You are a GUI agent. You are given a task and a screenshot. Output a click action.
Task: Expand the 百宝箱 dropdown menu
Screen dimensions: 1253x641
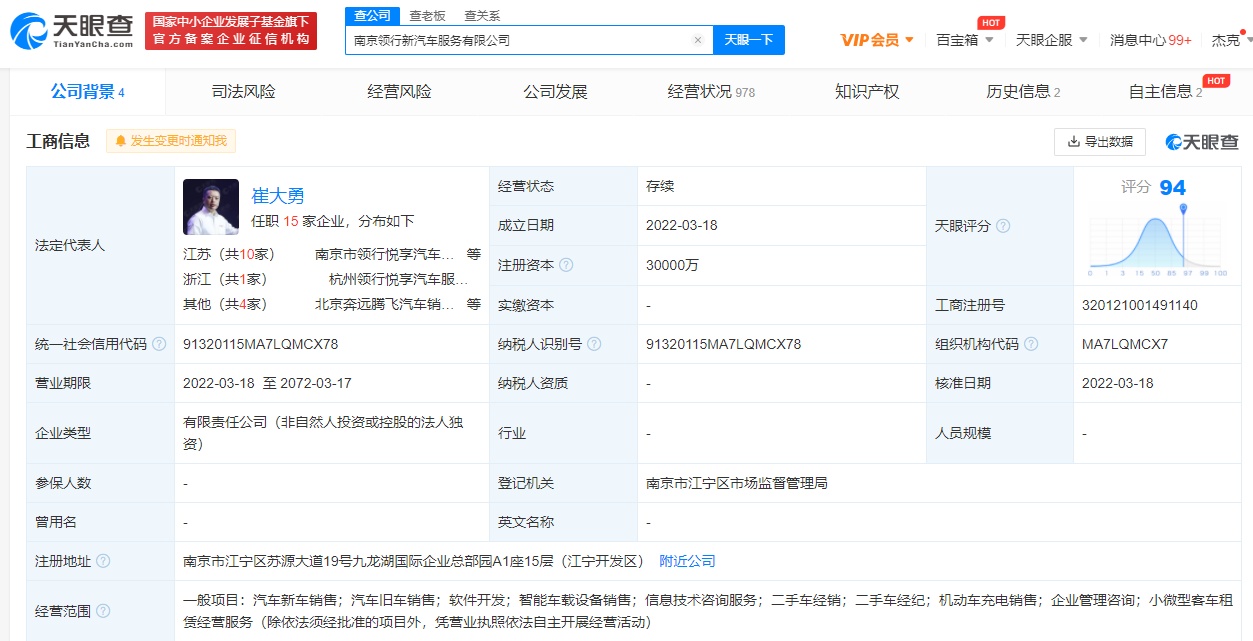[965, 40]
